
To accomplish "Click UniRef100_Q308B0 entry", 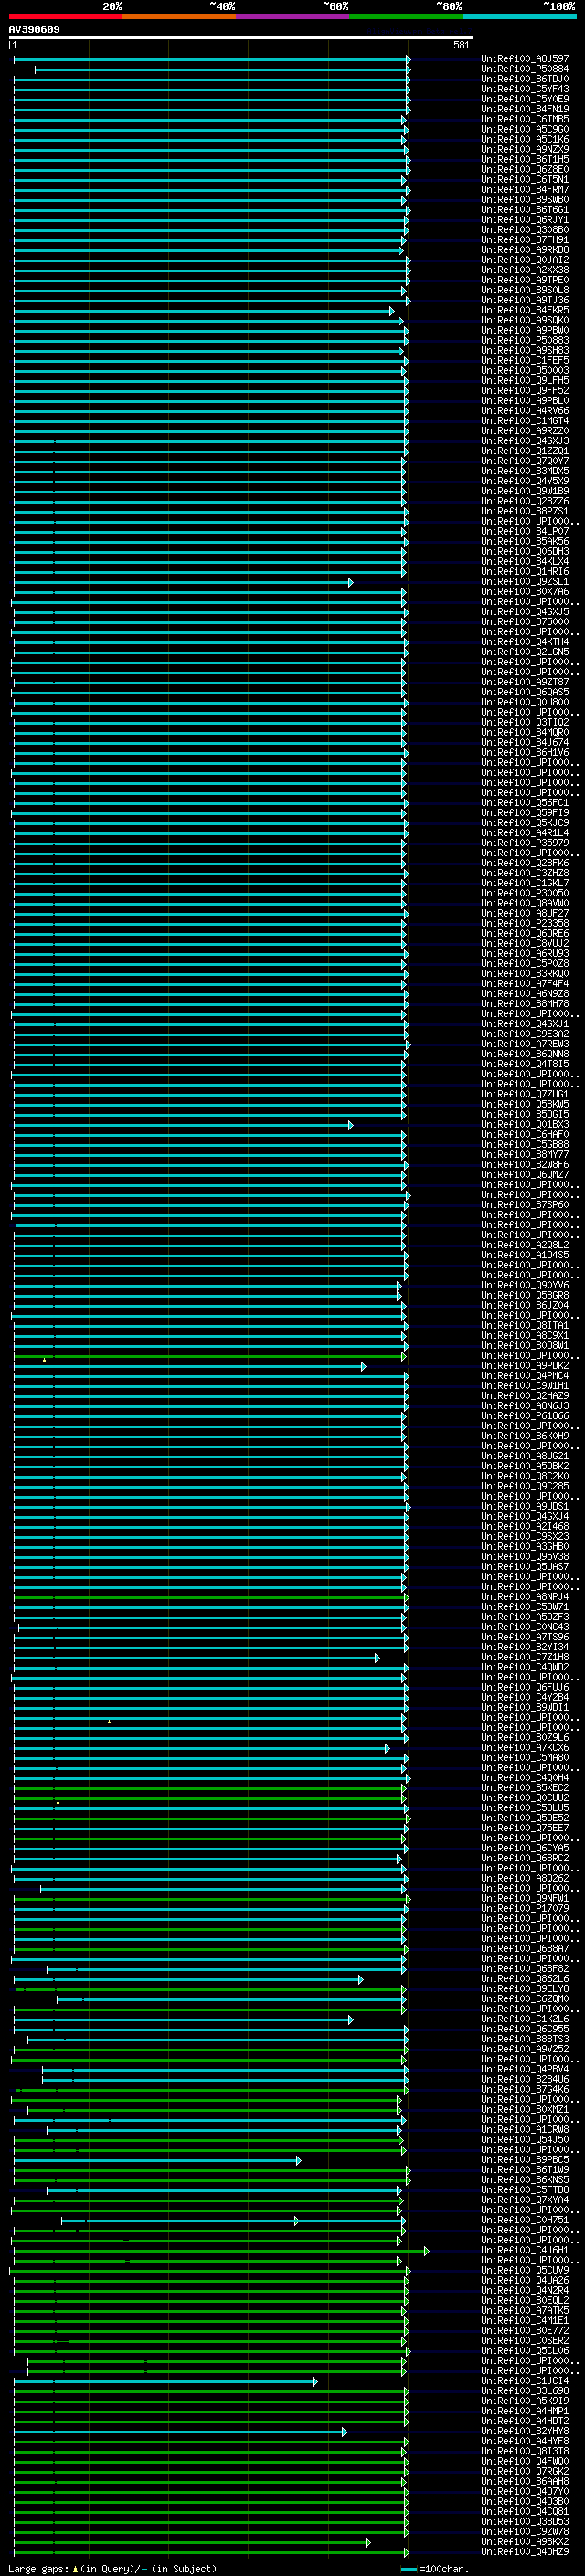I will [x=525, y=230].
